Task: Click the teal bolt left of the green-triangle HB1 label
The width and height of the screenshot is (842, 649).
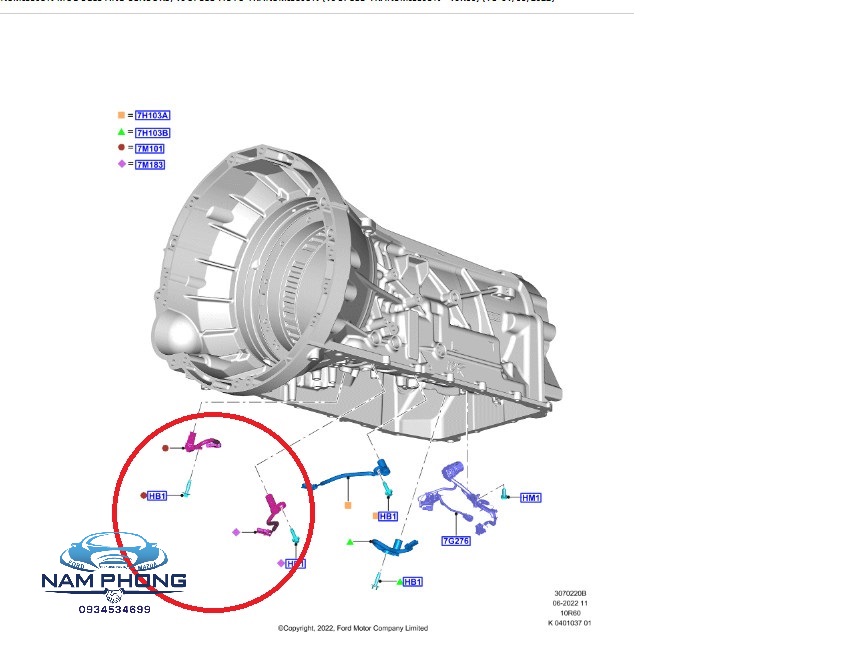Action: [x=377, y=580]
